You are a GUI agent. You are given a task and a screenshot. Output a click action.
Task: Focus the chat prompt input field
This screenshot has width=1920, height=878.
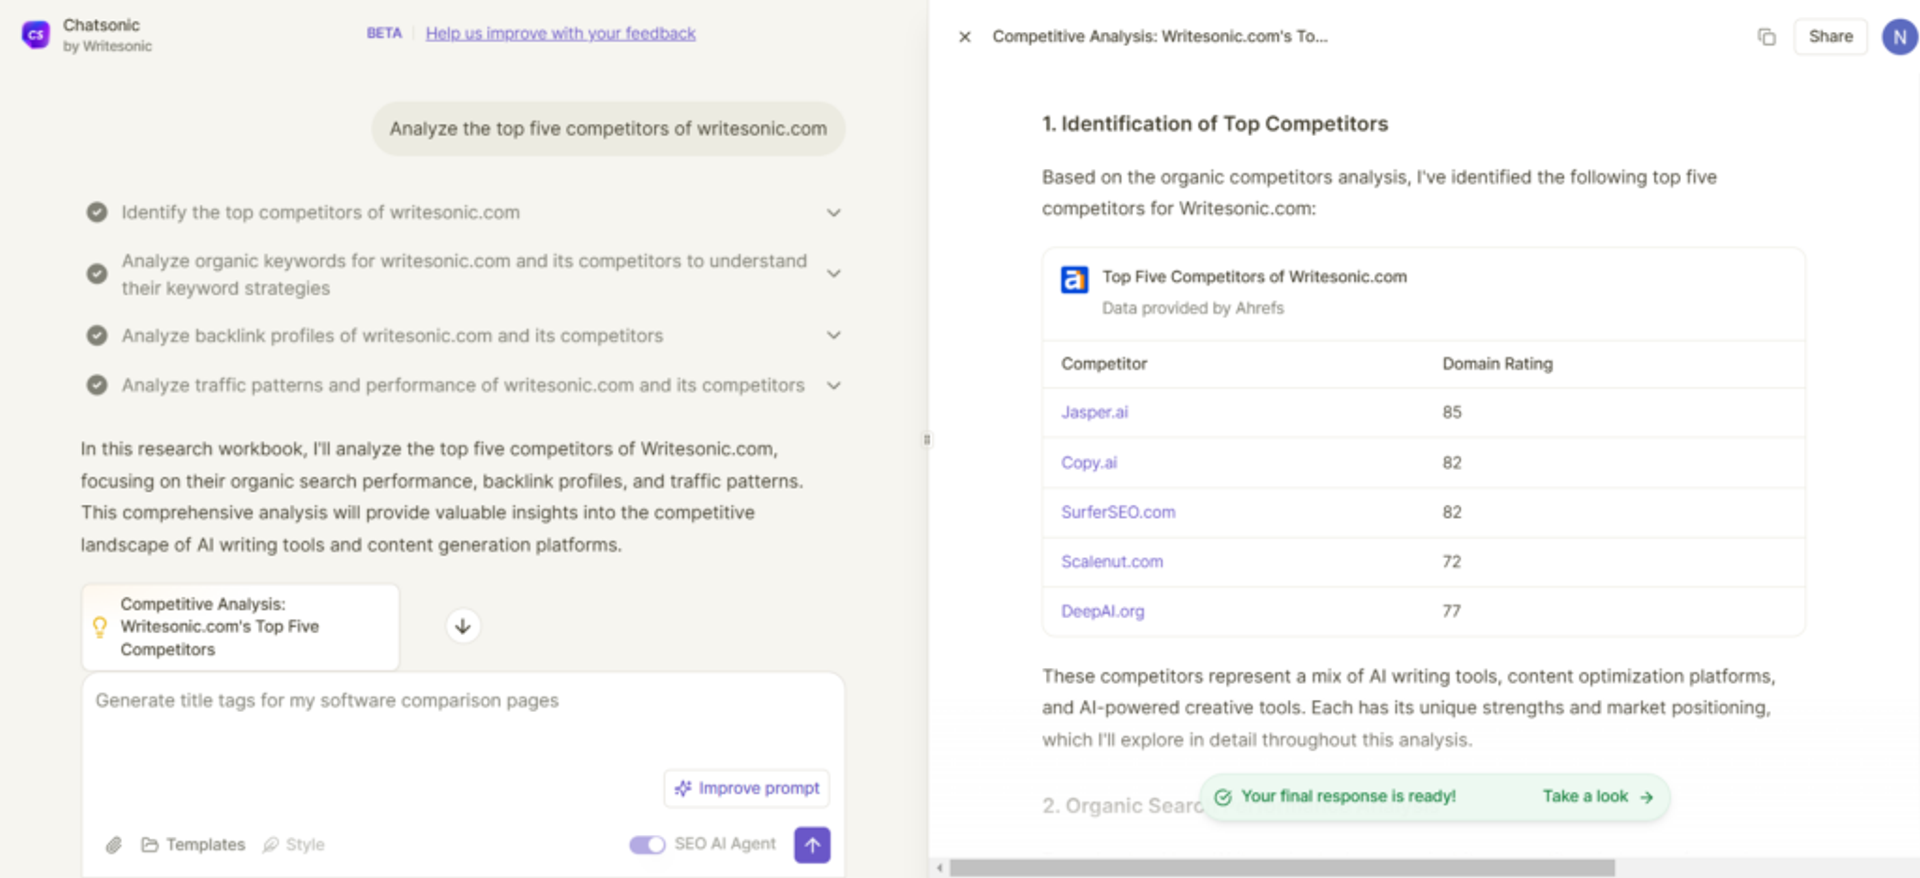click(x=462, y=701)
